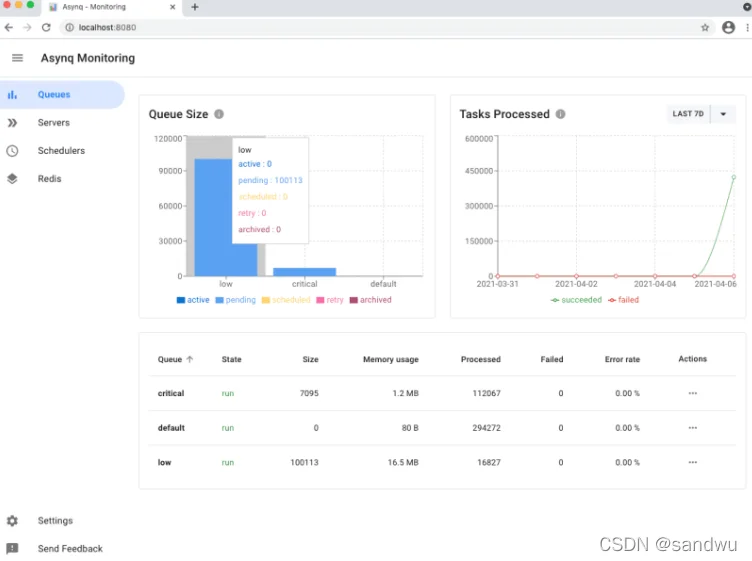752x561 pixels.
Task: Open Schedulers in the sidebar
Action: 62,151
